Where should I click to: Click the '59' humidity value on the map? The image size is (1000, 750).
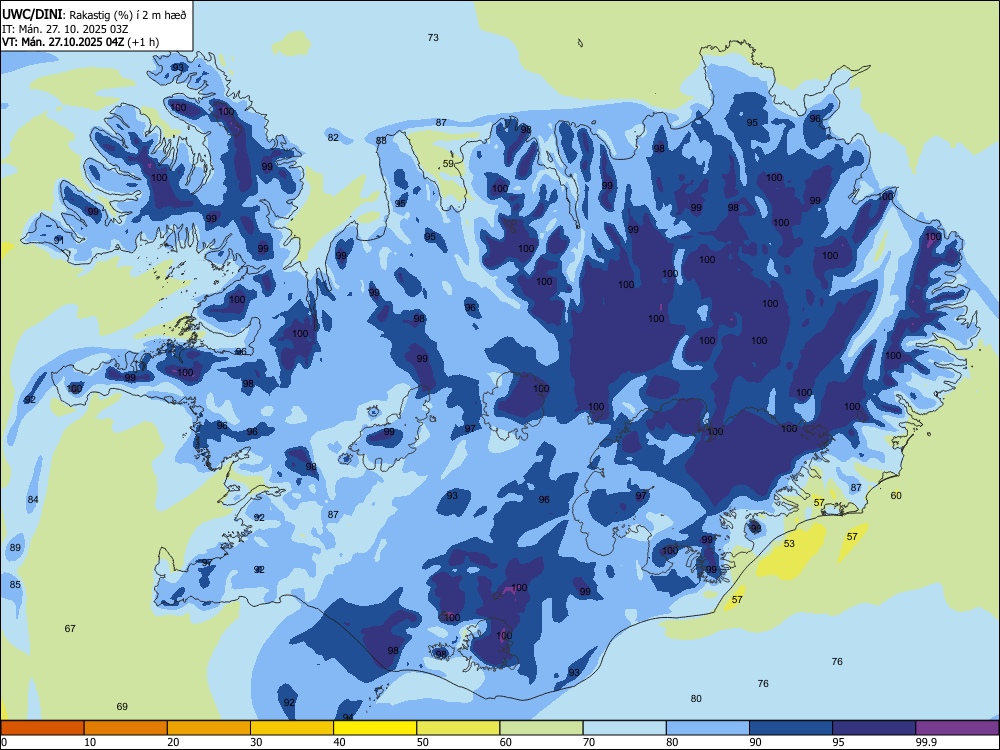[x=448, y=164]
